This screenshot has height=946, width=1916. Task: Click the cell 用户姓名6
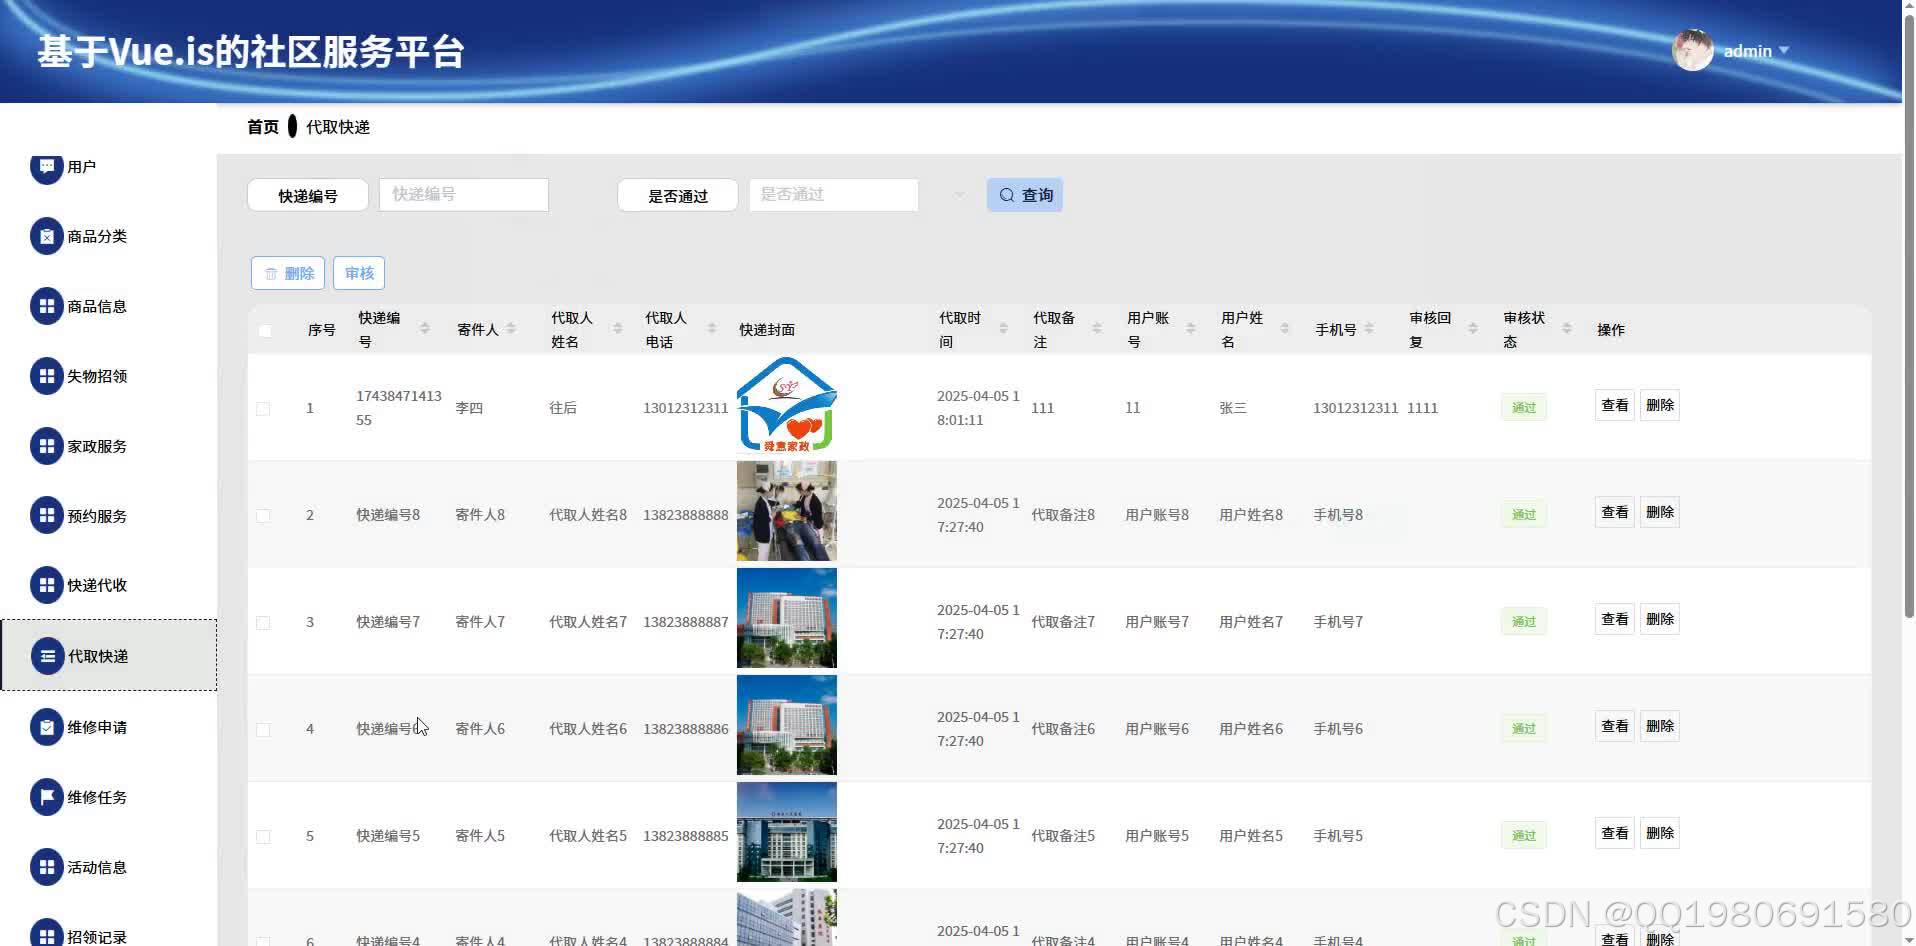click(1251, 729)
